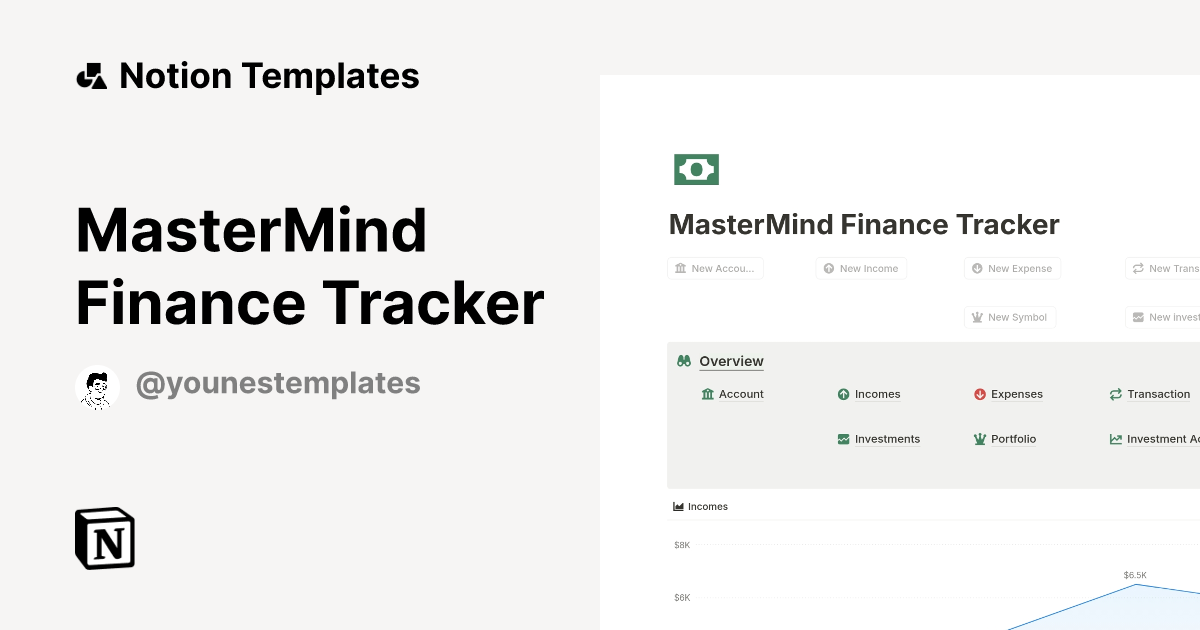Click the chart icon next to Investments
The width and height of the screenshot is (1200, 630).
click(843, 439)
